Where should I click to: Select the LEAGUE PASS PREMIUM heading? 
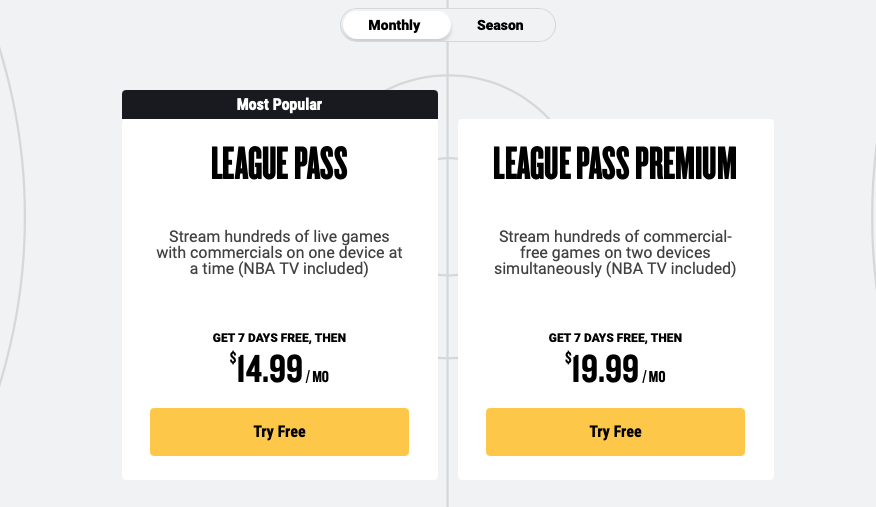pos(615,163)
